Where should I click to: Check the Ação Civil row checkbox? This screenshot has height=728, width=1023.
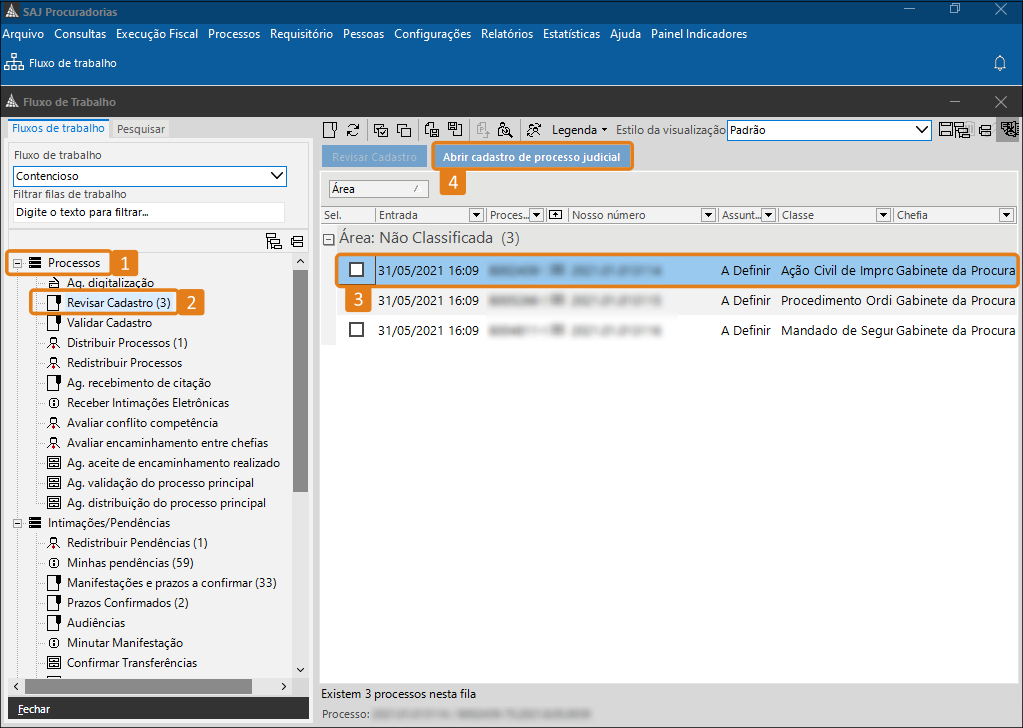[356, 270]
